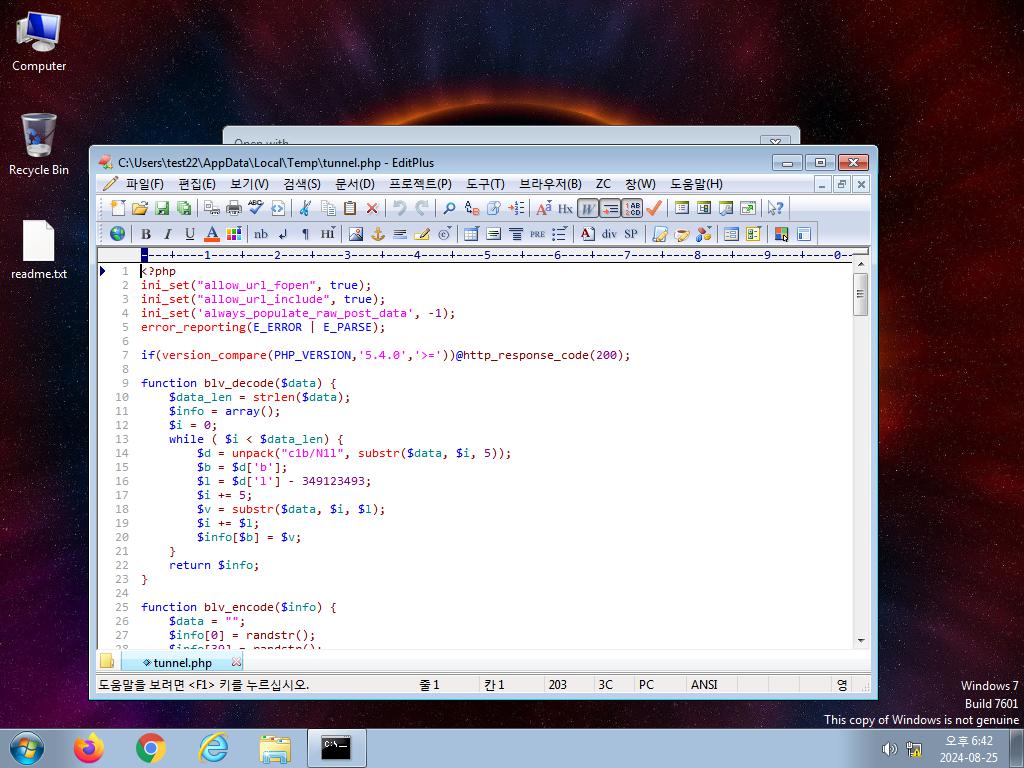1024x768 pixels.
Task: Click the Save All icon
Action: pyautogui.click(x=184, y=208)
